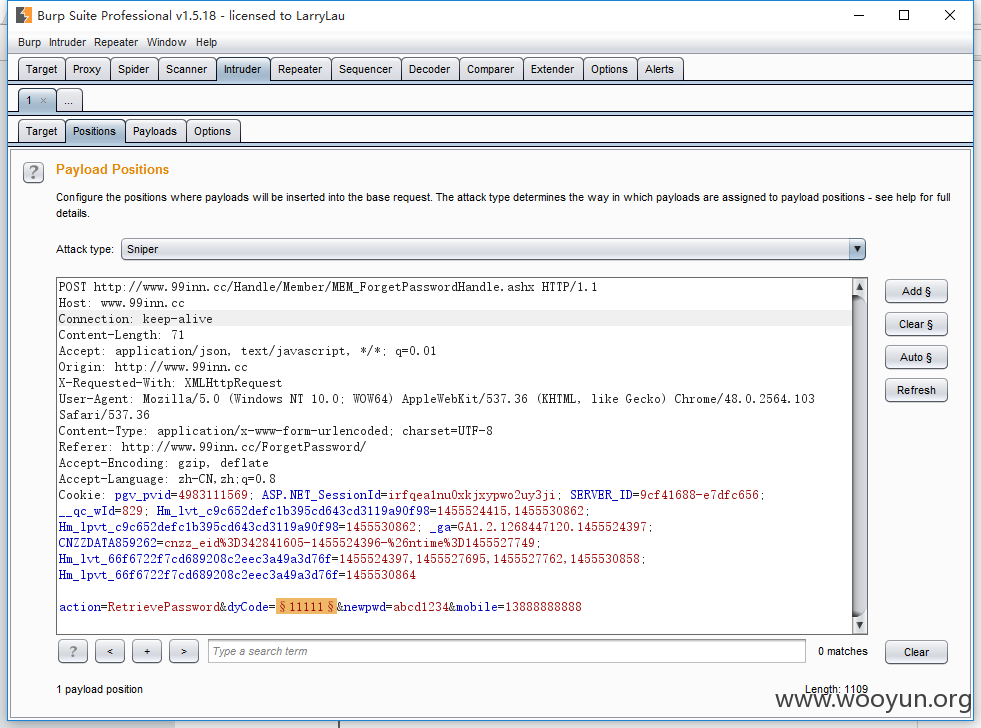Viewport: 981px width, 728px height.
Task: Click the plus search option button
Action: [147, 651]
